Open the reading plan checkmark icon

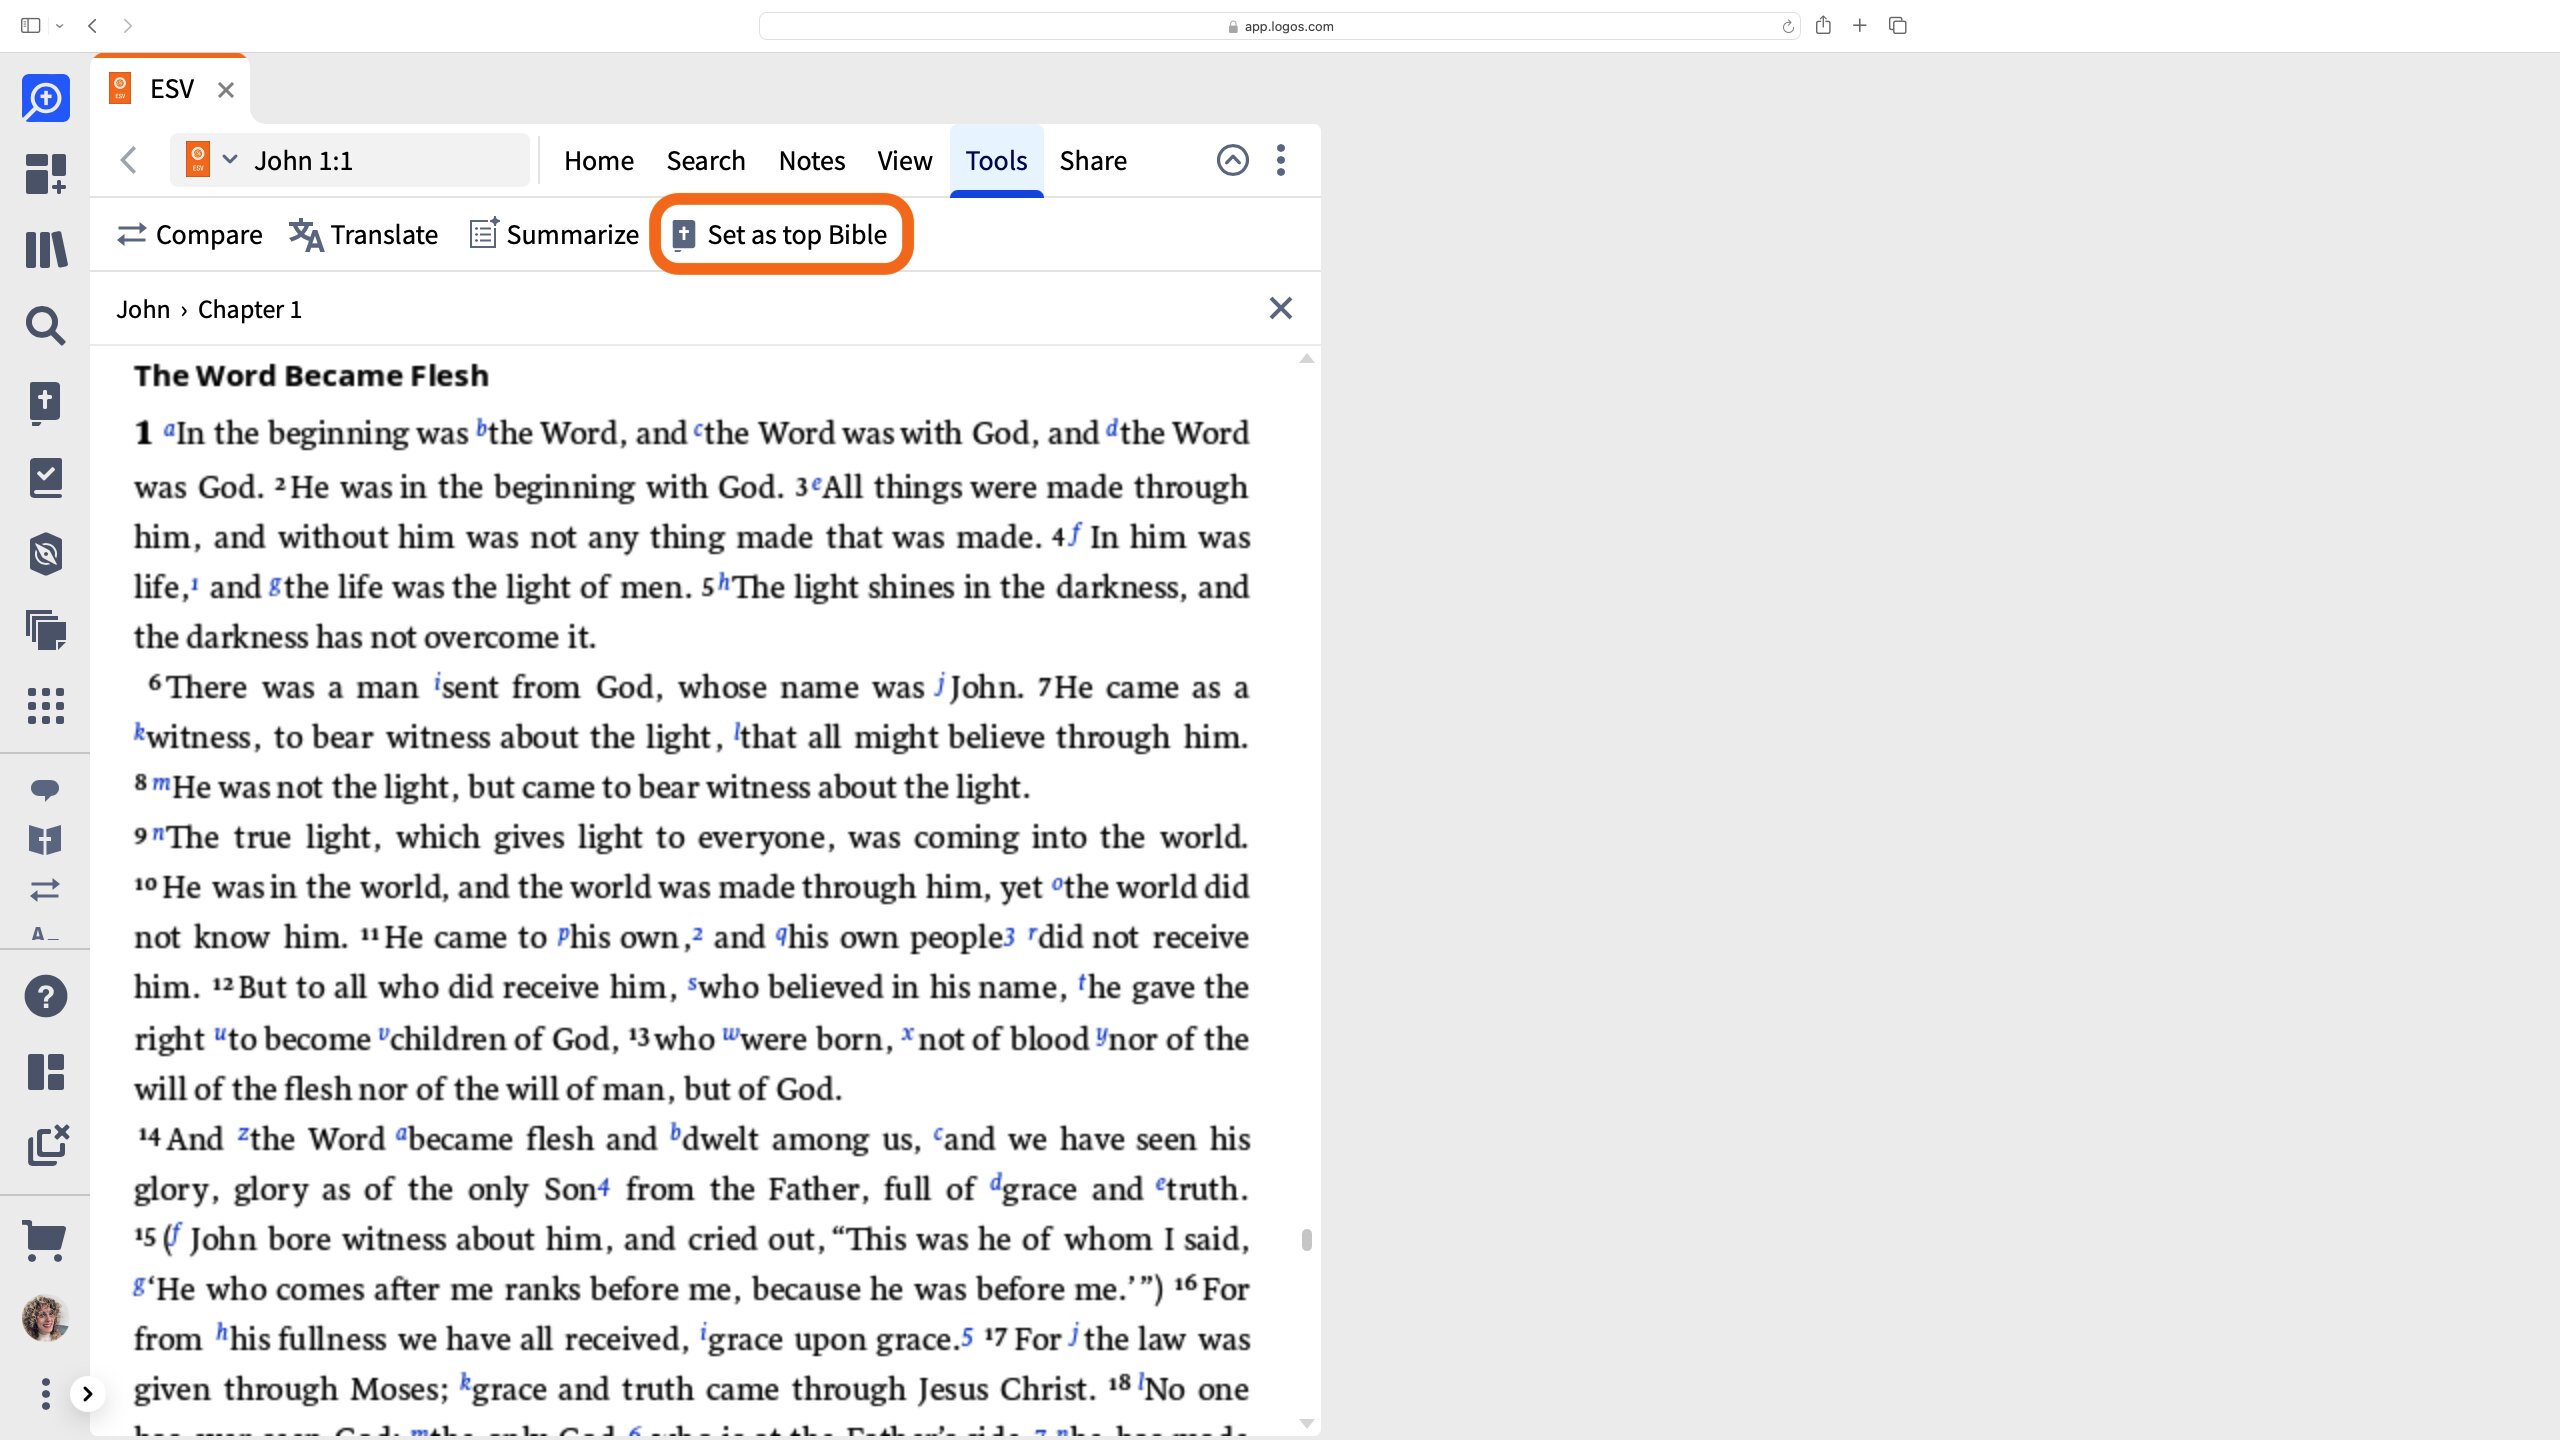click(x=46, y=478)
